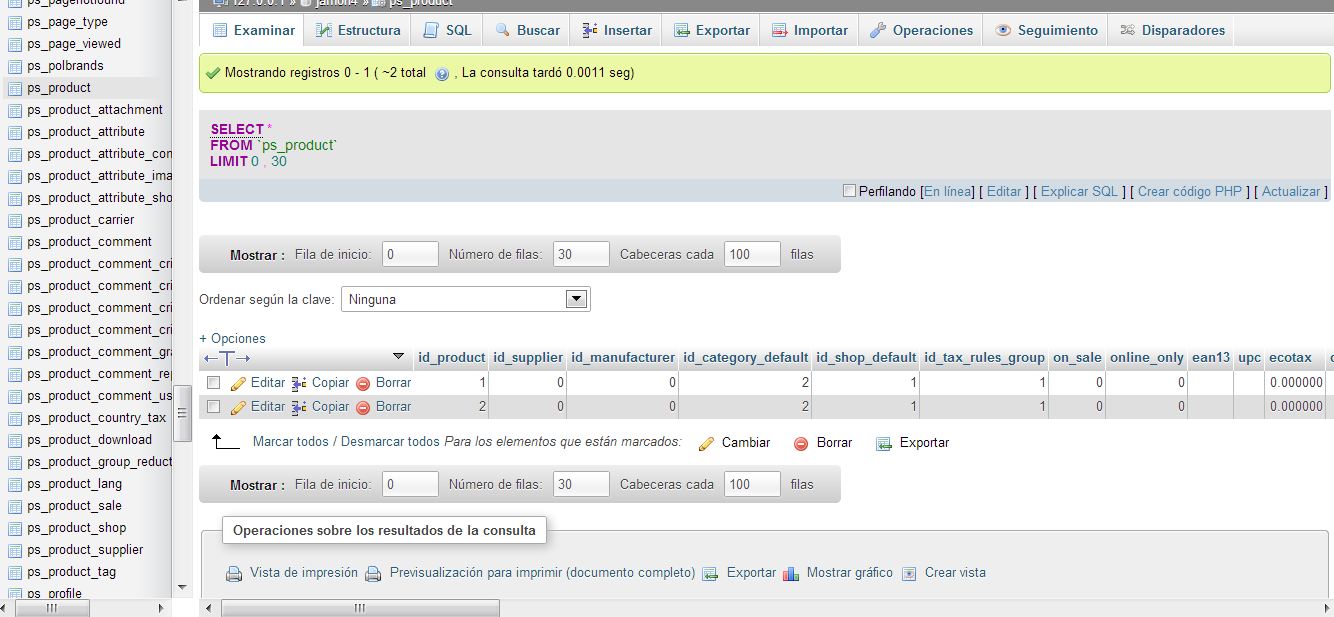Open the Seguimiento tab
This screenshot has height=617, width=1334.
click(x=1047, y=30)
